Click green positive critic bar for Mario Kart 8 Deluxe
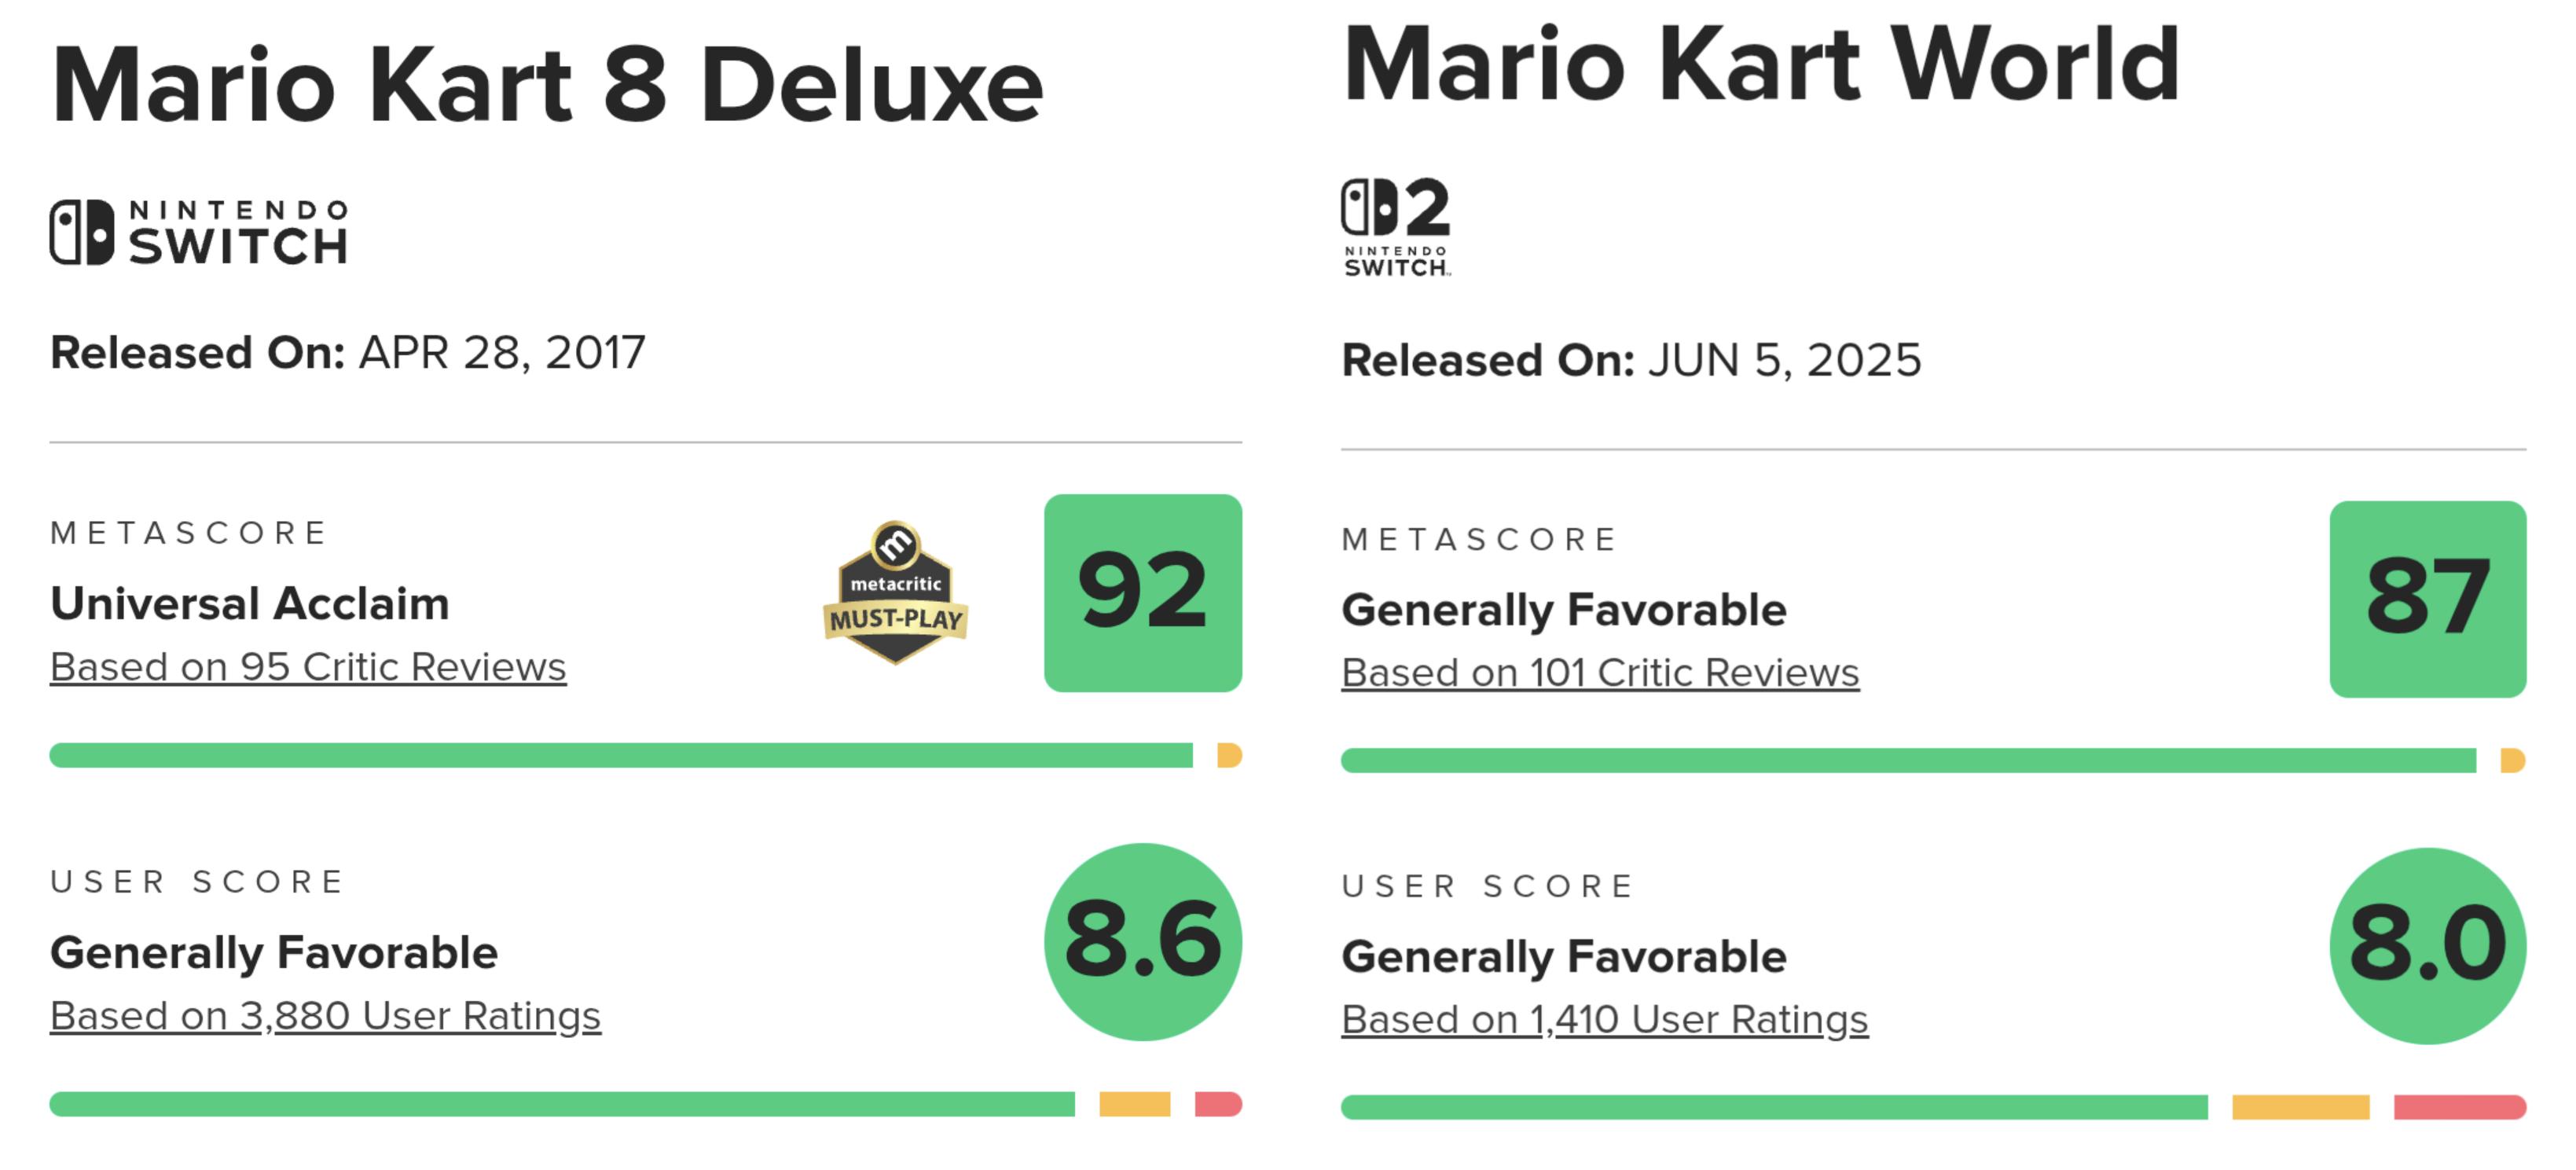This screenshot has width=2576, height=1170. [621, 755]
